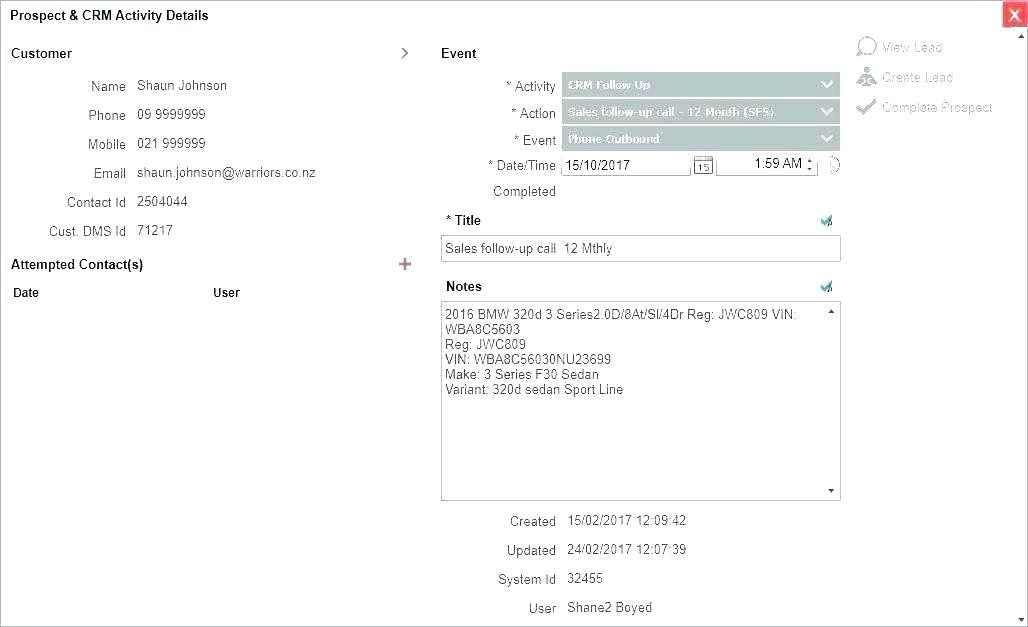Click the Complete Prospect checkmark icon

[x=866, y=107]
